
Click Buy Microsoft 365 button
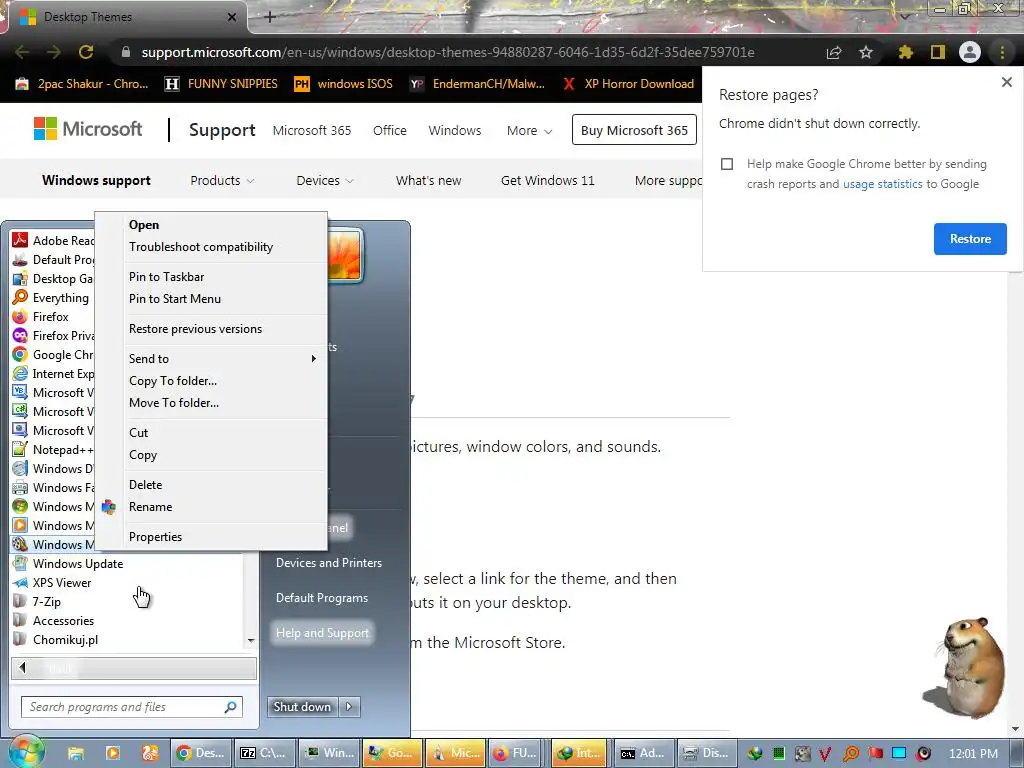634,130
